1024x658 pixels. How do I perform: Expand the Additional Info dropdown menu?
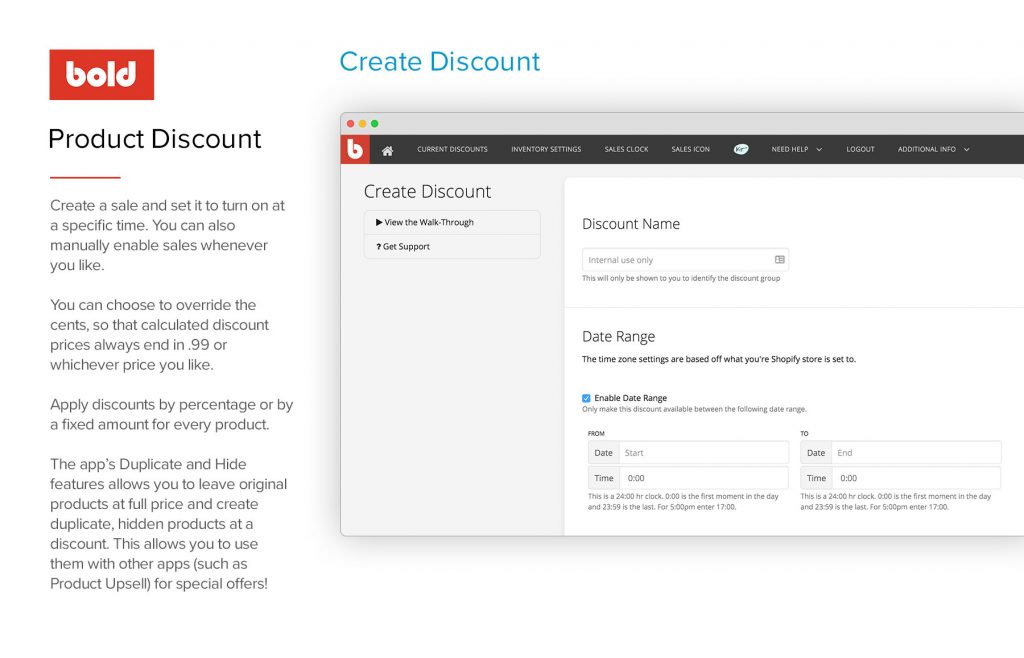(x=933, y=149)
